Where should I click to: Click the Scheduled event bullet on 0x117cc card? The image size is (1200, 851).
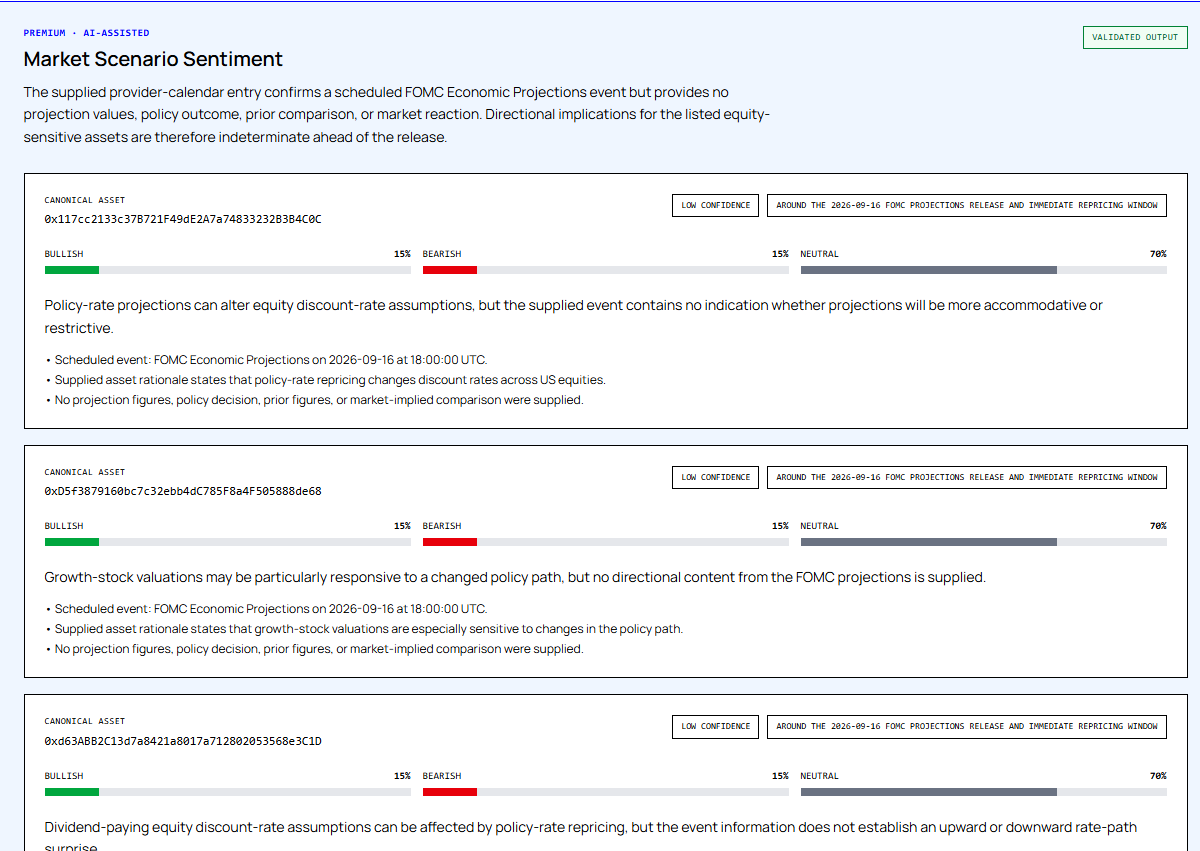(266, 360)
